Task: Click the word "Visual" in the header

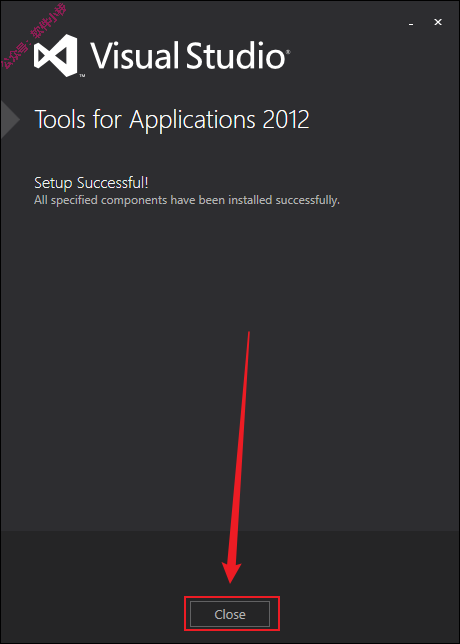Action: click(135, 54)
